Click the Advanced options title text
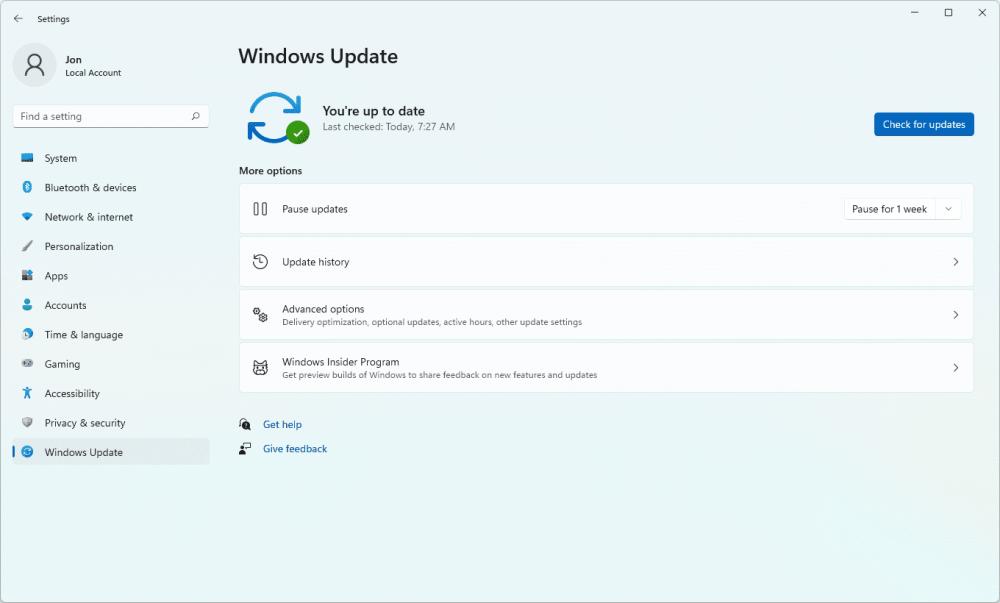1000x603 pixels. (x=323, y=309)
